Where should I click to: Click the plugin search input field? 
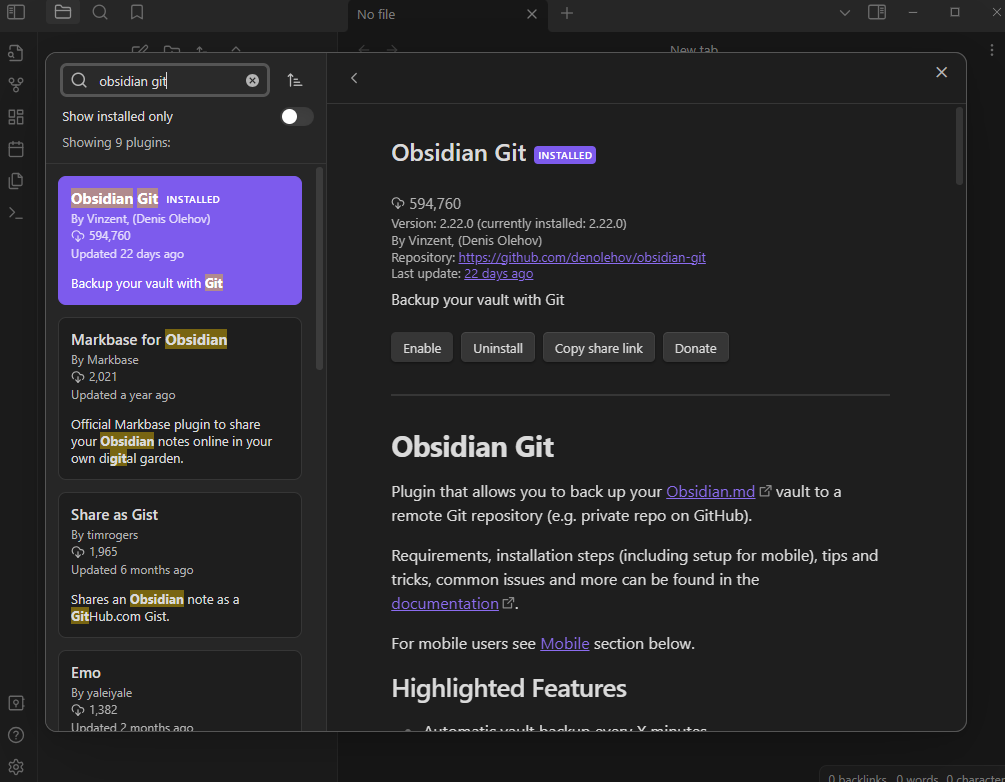click(x=165, y=80)
